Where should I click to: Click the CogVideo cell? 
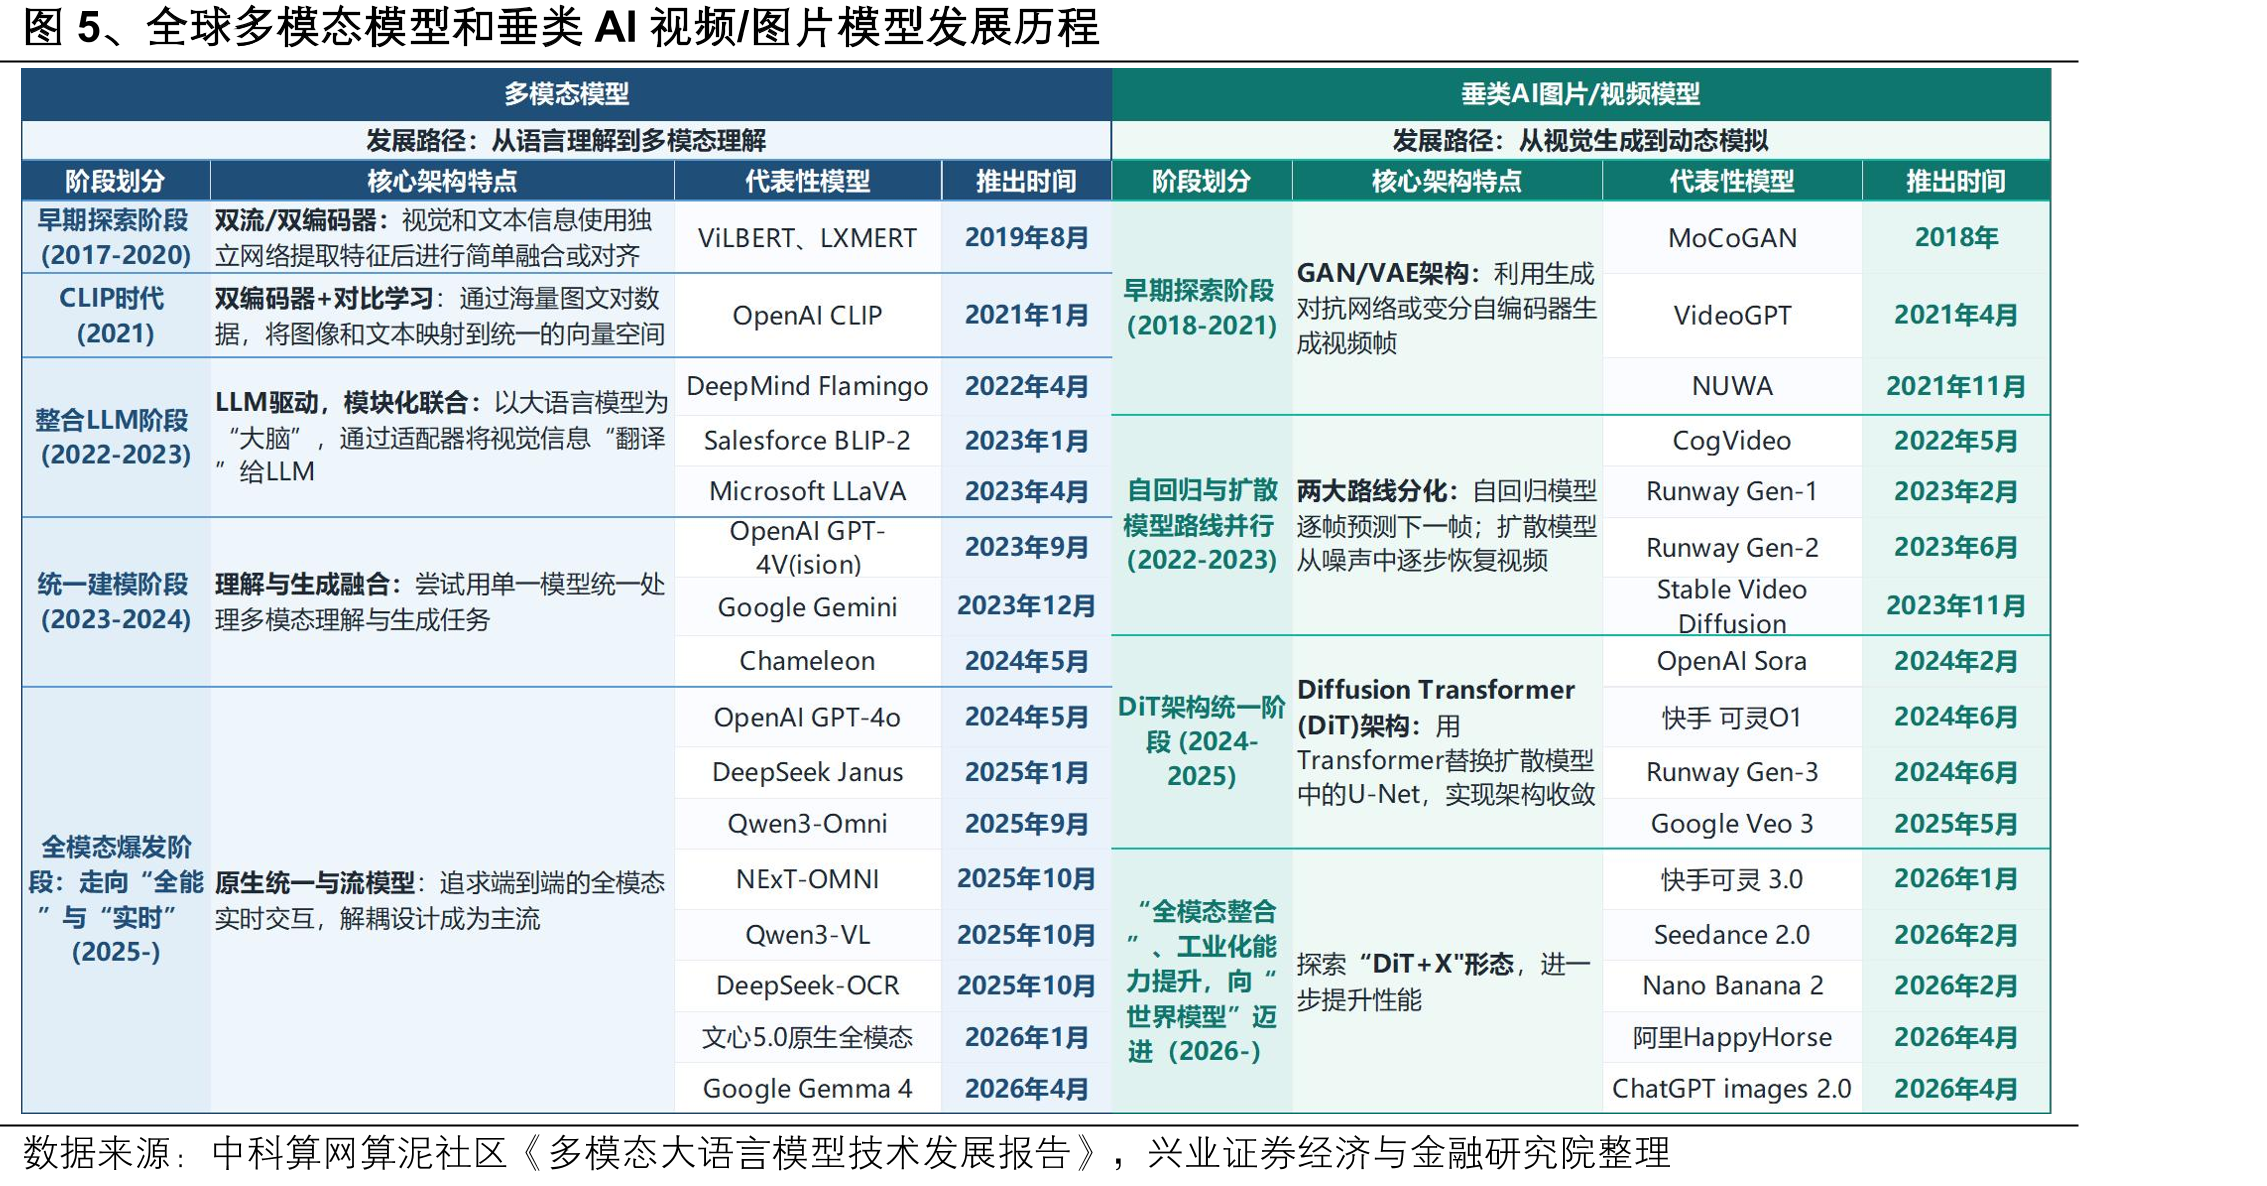[1732, 441]
